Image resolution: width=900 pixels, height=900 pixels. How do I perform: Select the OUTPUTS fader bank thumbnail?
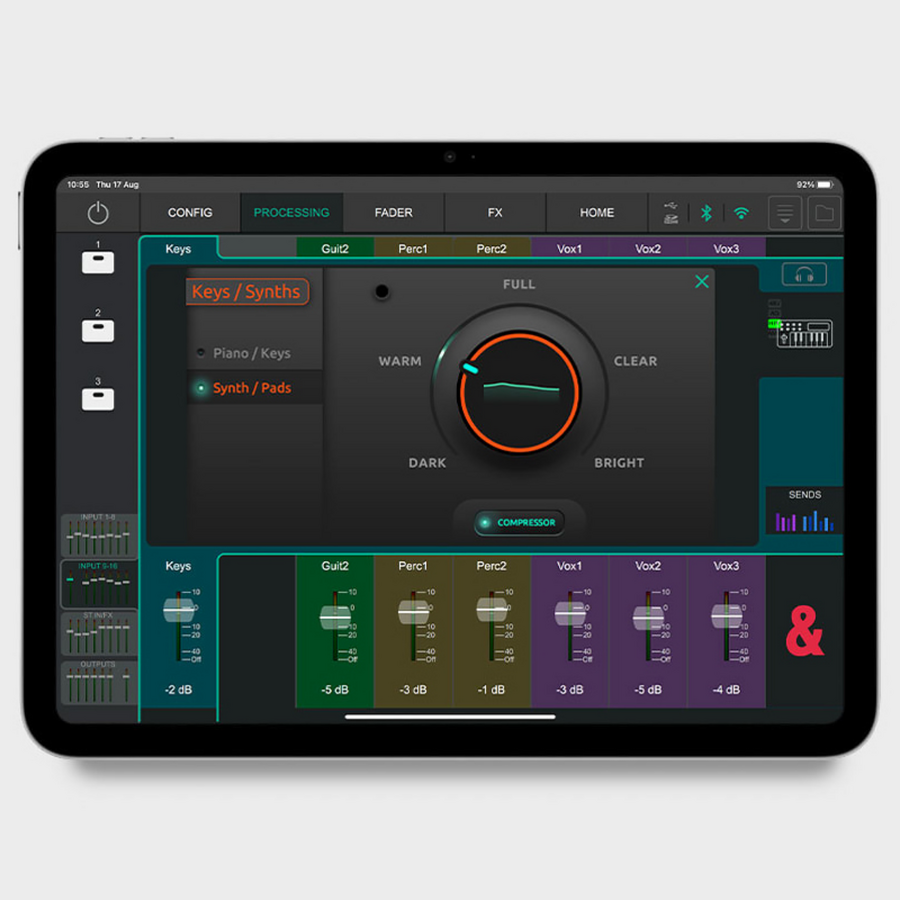[98, 683]
